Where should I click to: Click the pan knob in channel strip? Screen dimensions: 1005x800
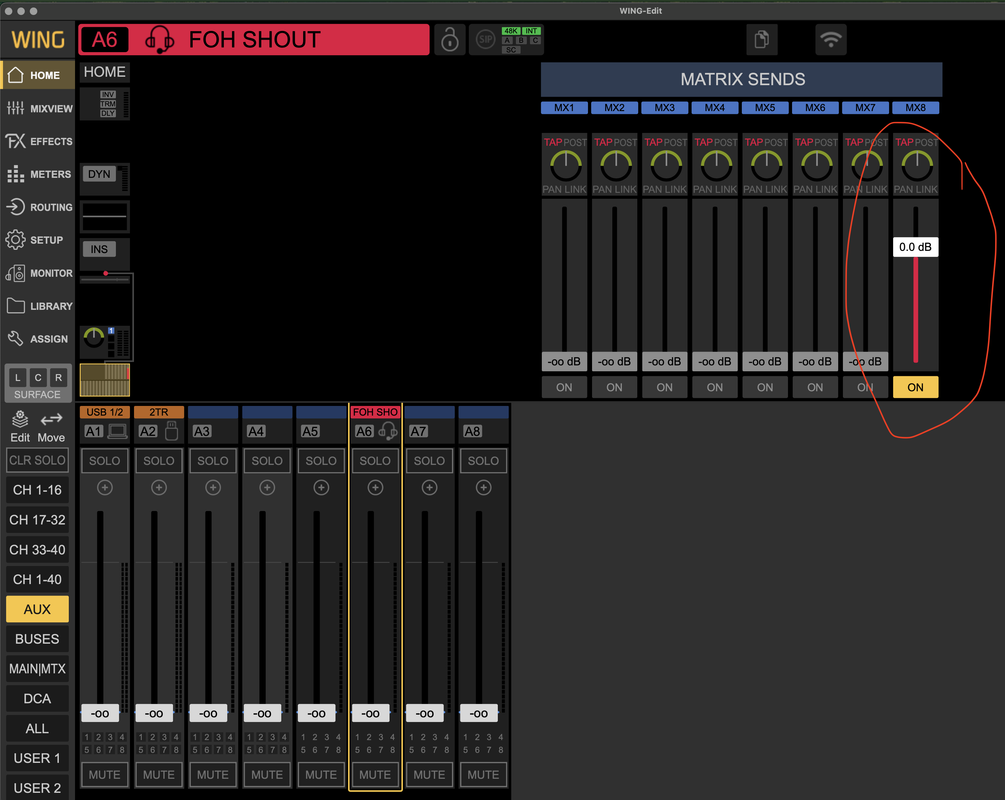94,337
